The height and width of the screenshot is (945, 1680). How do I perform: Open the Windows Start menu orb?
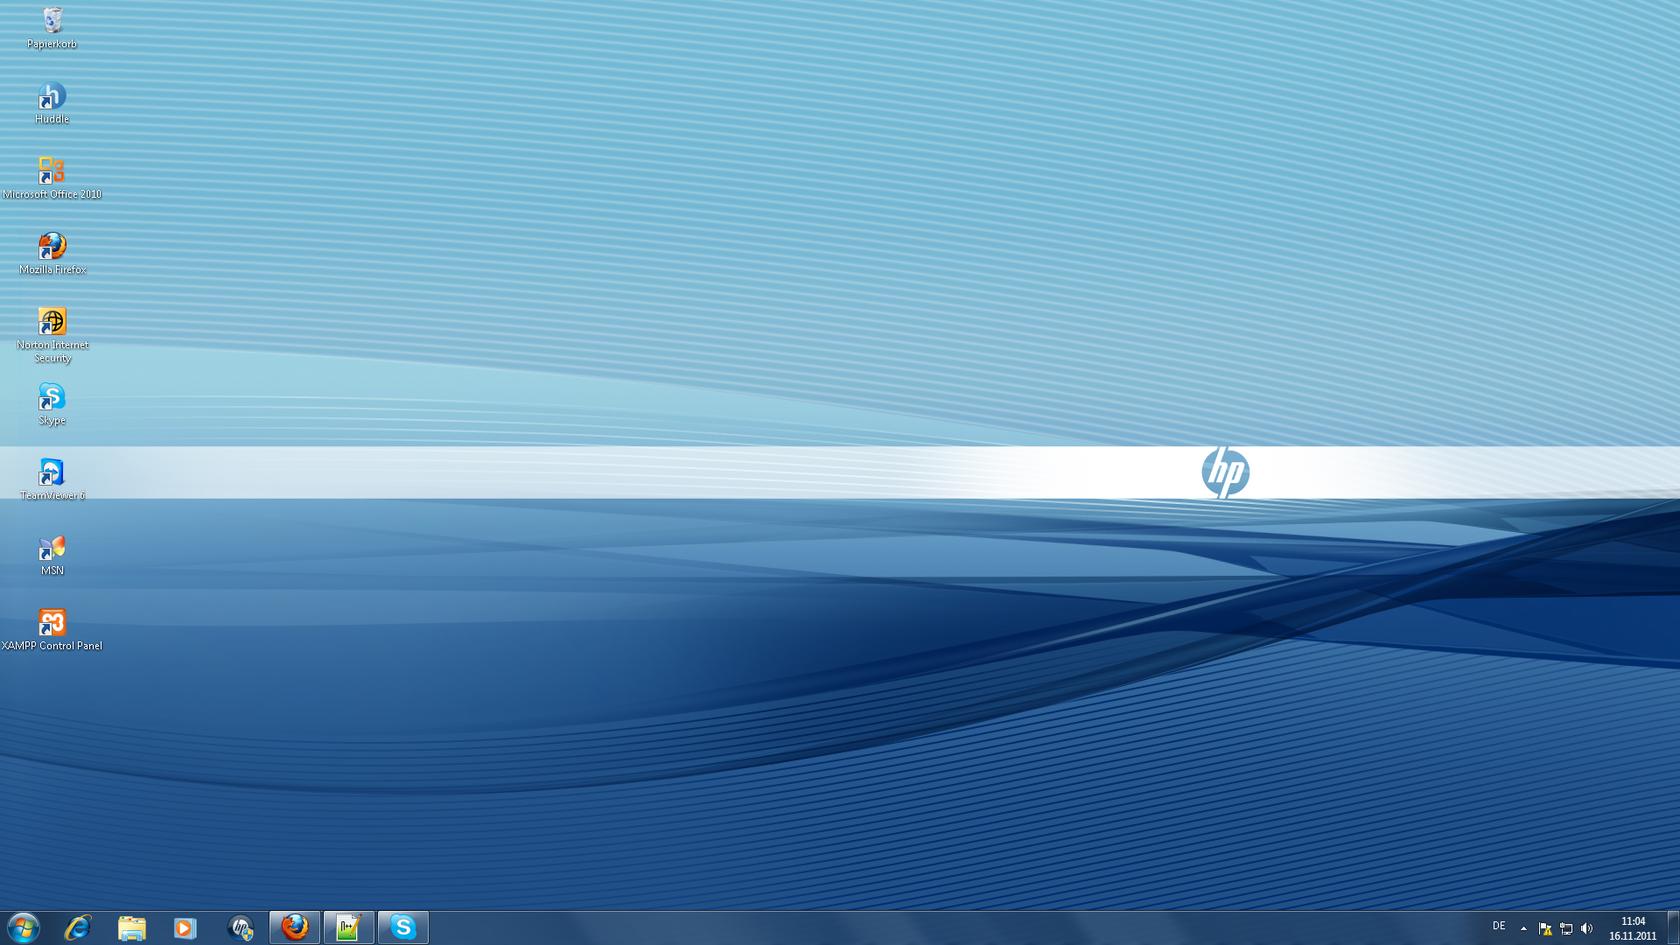23,928
